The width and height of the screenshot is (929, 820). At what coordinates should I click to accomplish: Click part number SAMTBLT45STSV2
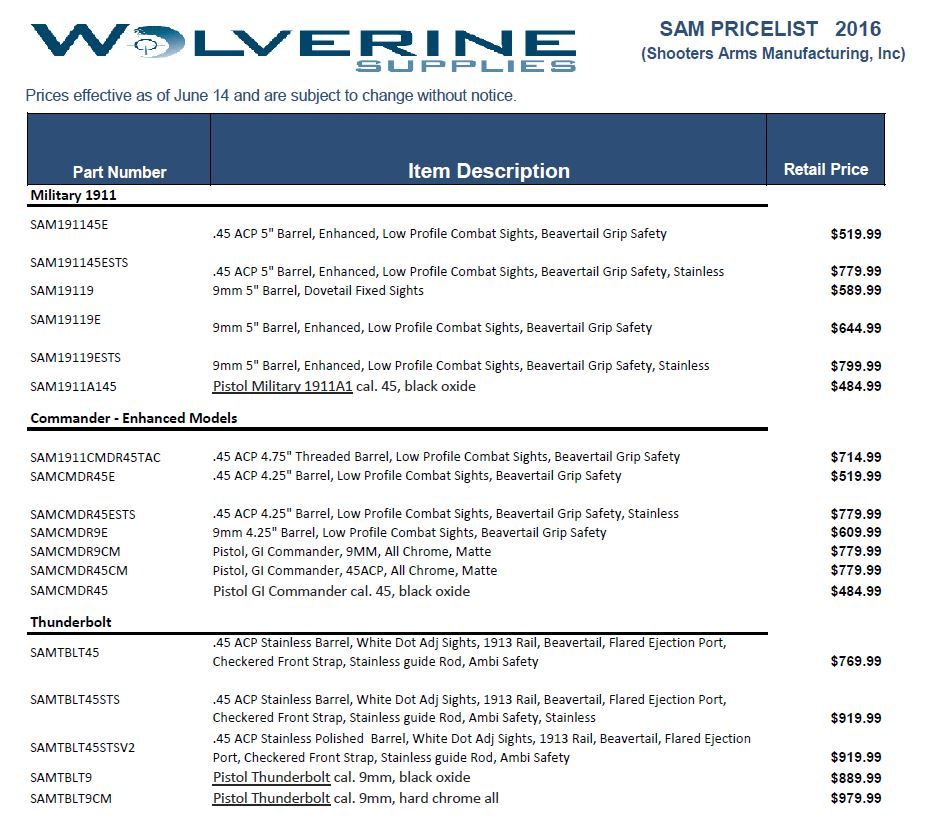pyautogui.click(x=82, y=747)
